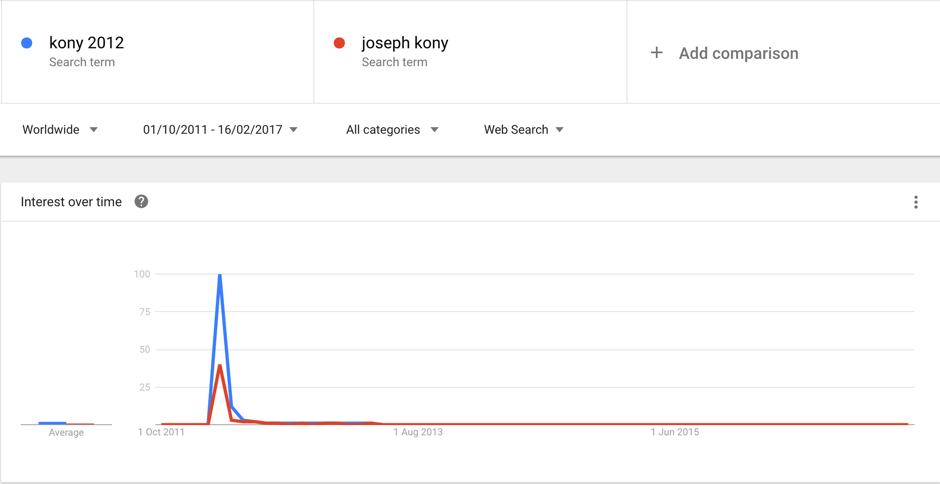The height and width of the screenshot is (484, 940).
Task: Edit the joseph kony search term
Action: (x=404, y=43)
